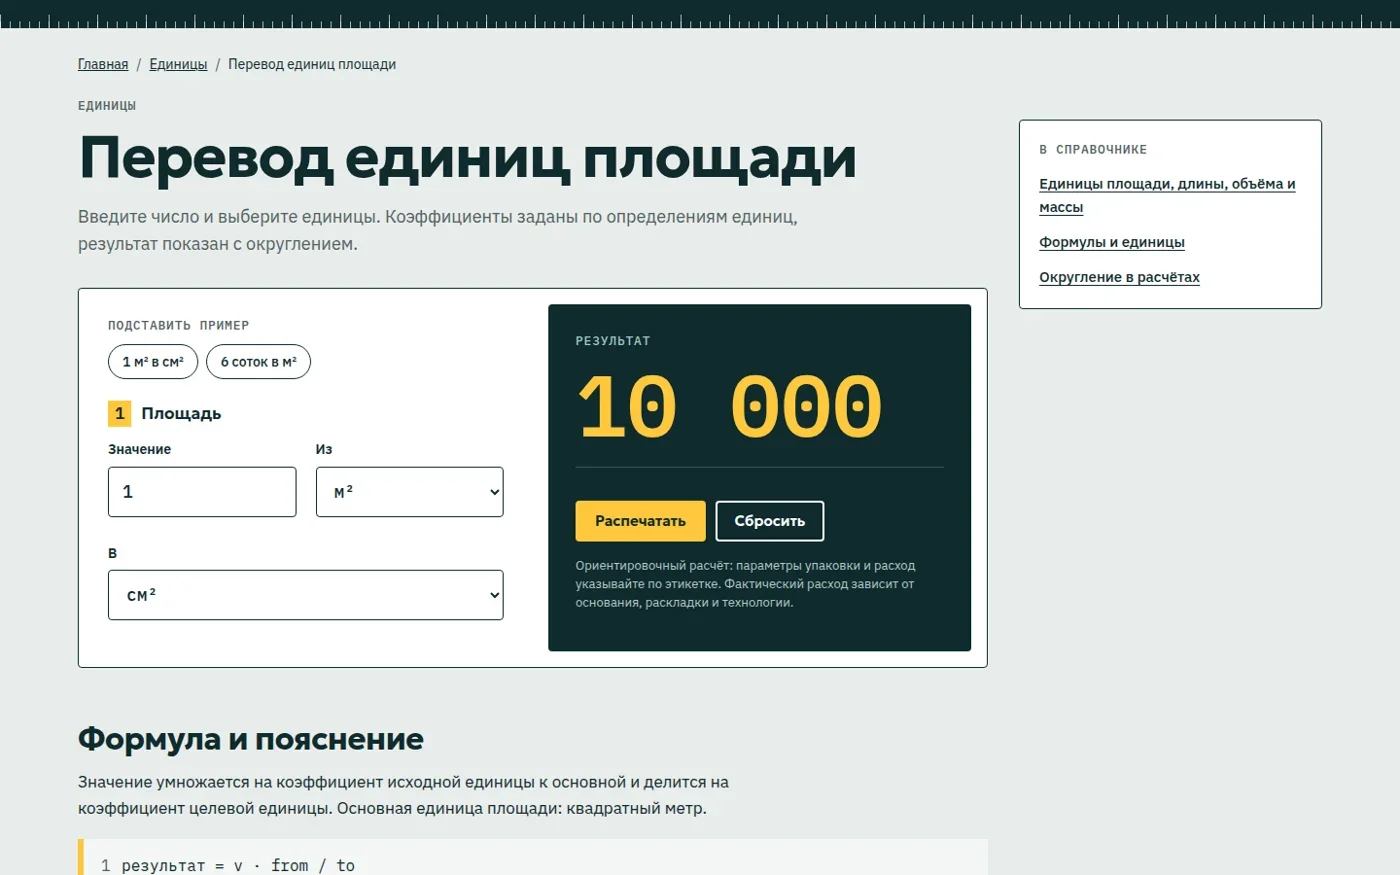
Task: Open 'Единицы площади, длины, объёма и массы' link
Action: click(1167, 195)
